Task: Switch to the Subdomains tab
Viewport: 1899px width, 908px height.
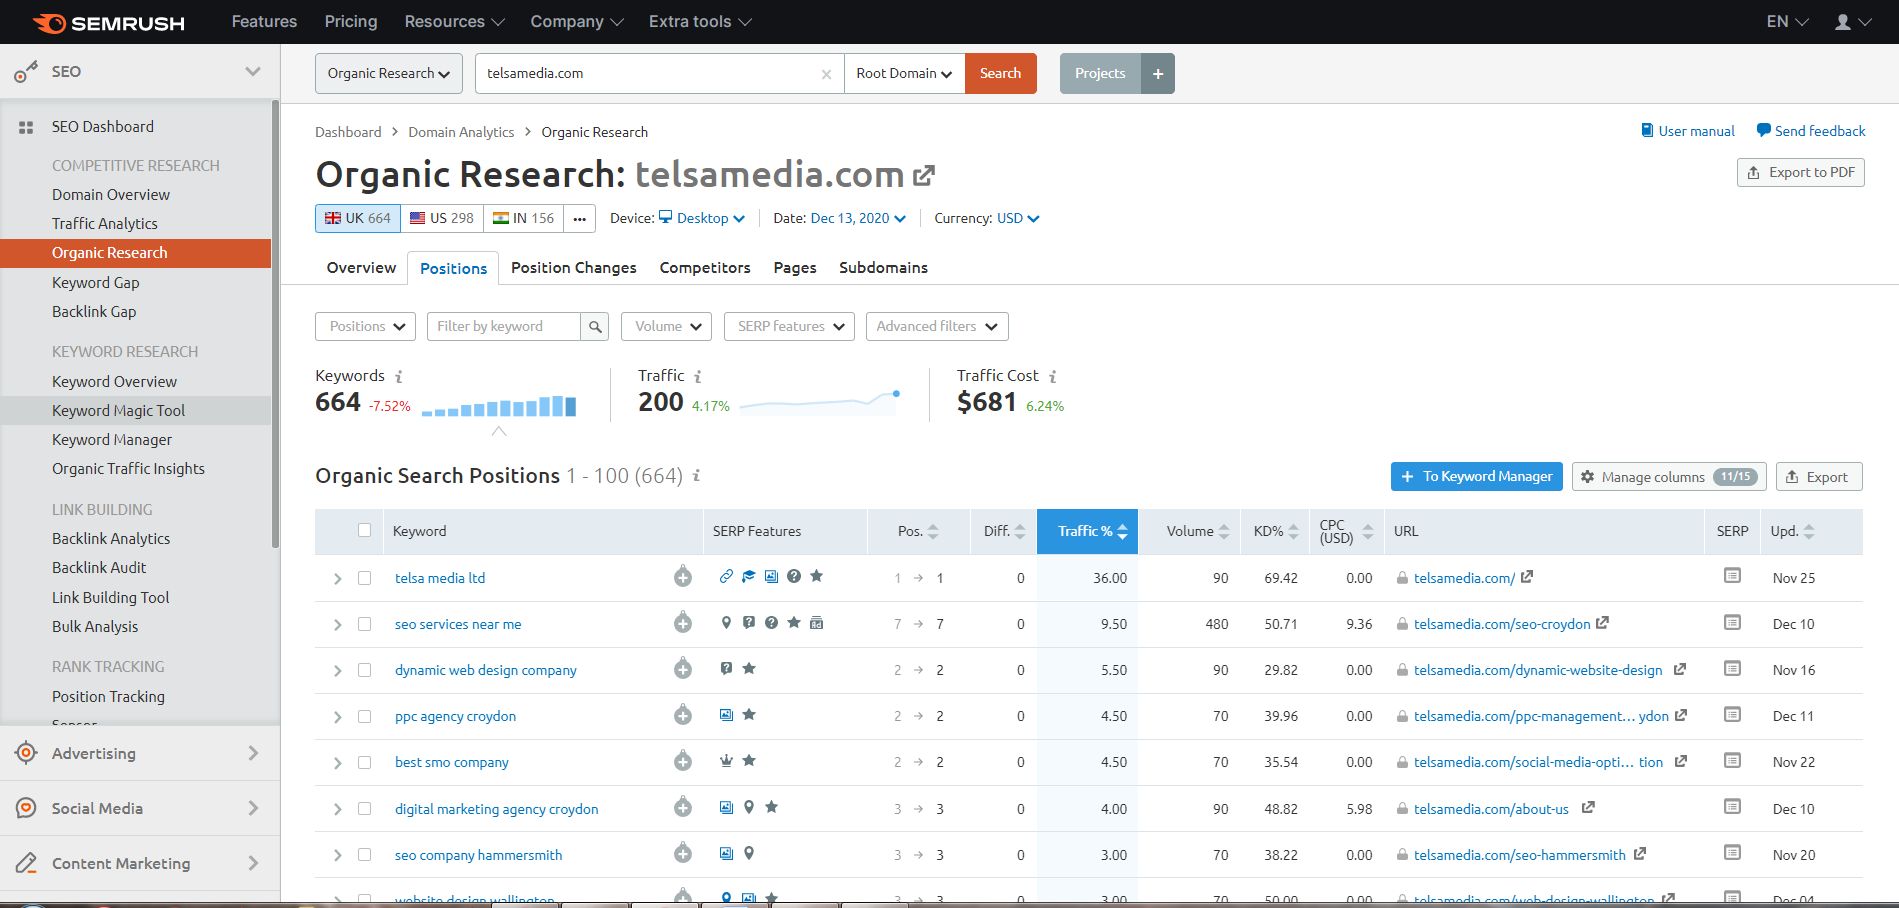Action: pos(883,268)
